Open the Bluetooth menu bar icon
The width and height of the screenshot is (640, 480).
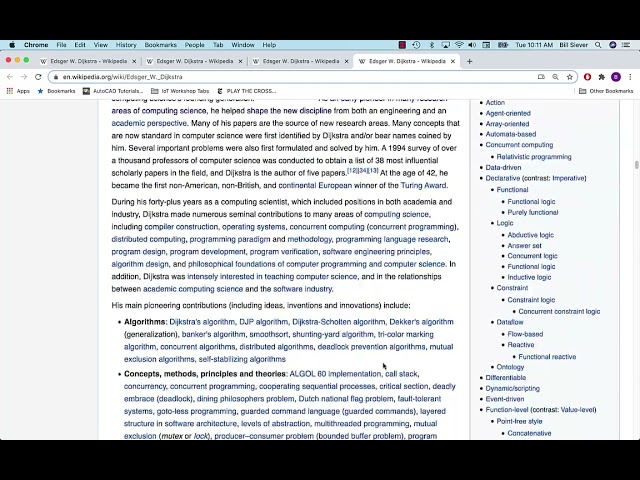tap(431, 45)
